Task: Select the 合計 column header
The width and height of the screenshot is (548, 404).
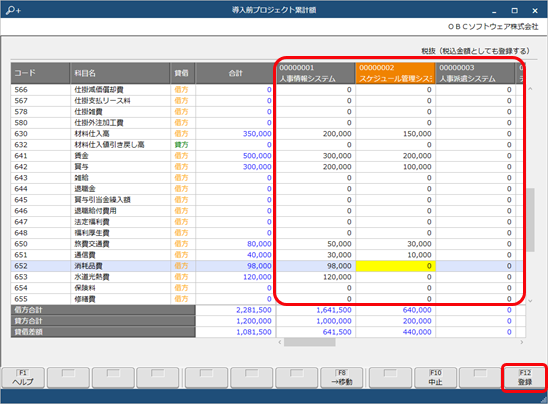Action: tap(236, 73)
